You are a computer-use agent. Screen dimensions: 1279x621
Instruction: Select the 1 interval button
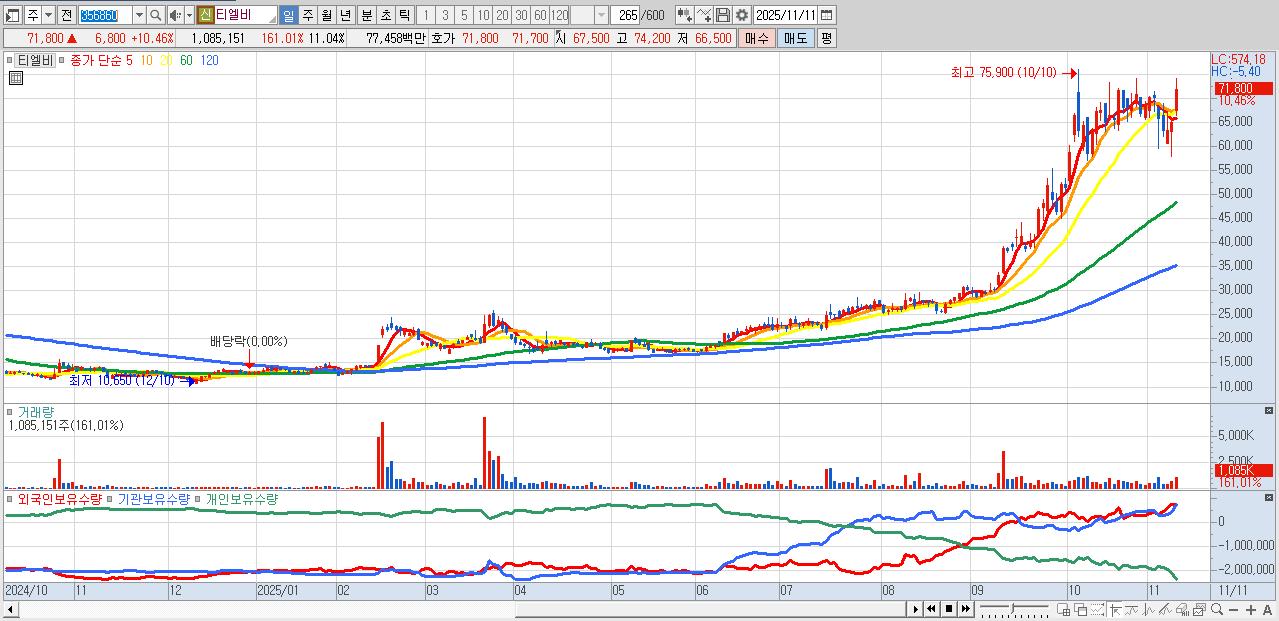tap(425, 15)
